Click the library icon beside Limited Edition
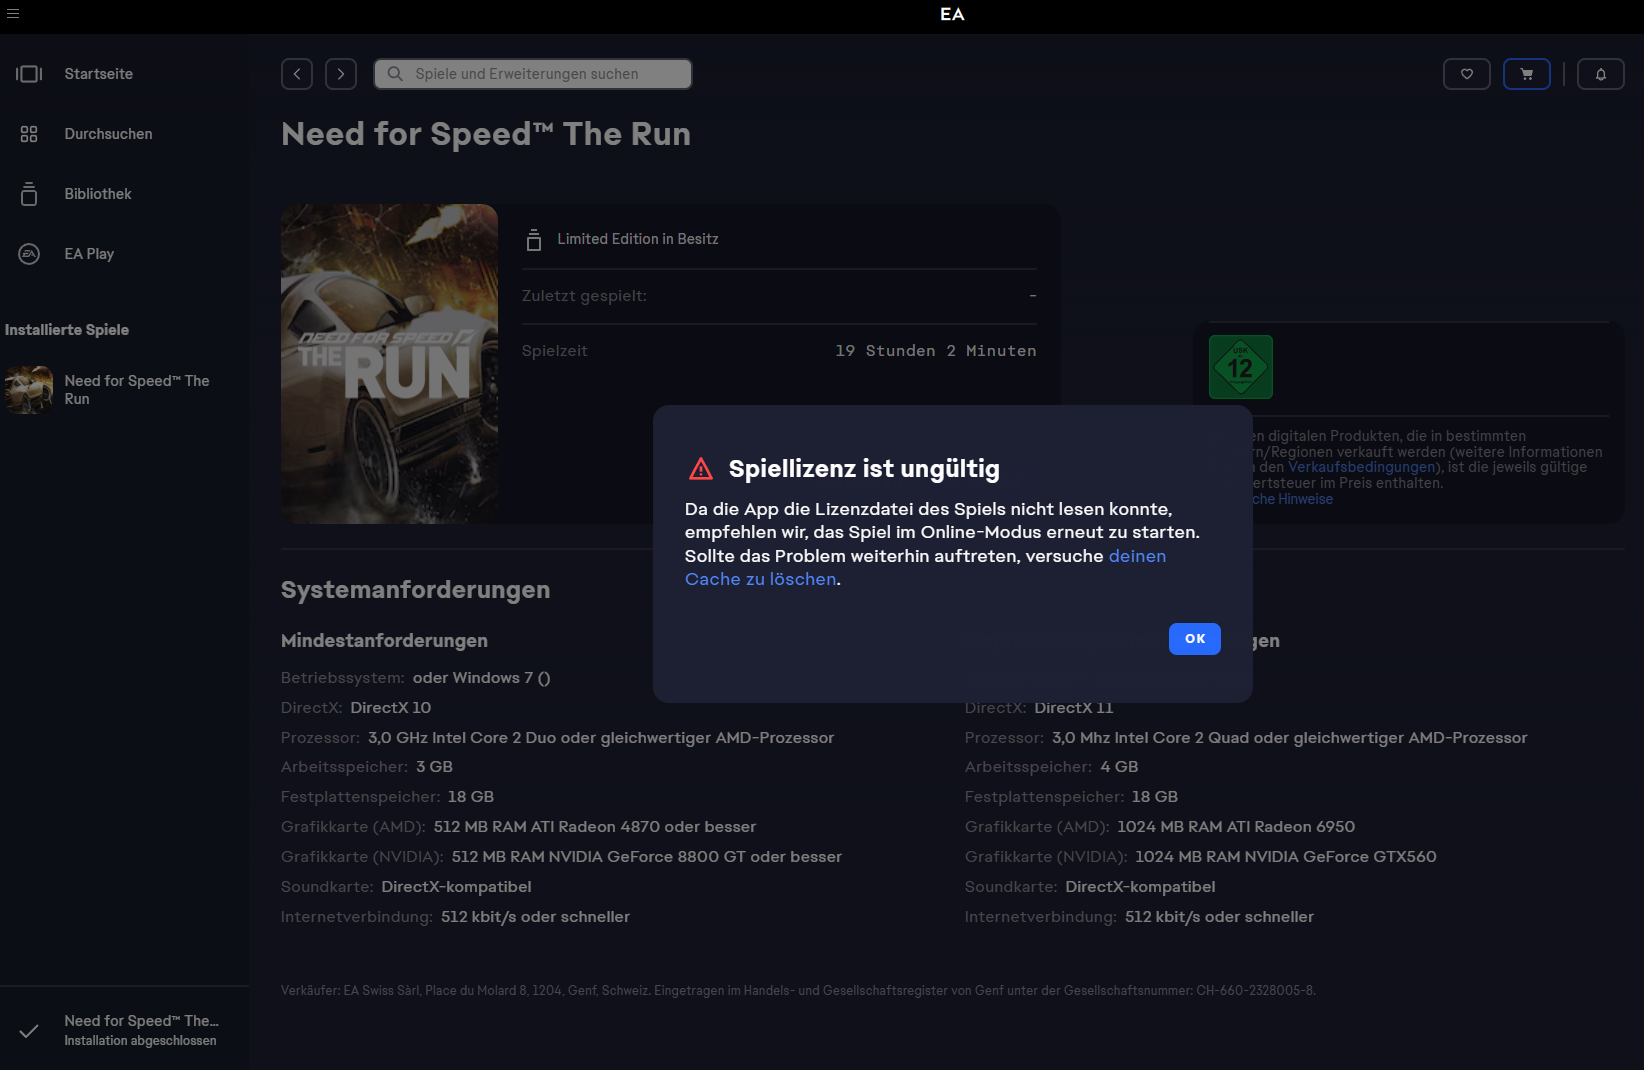 (x=534, y=240)
